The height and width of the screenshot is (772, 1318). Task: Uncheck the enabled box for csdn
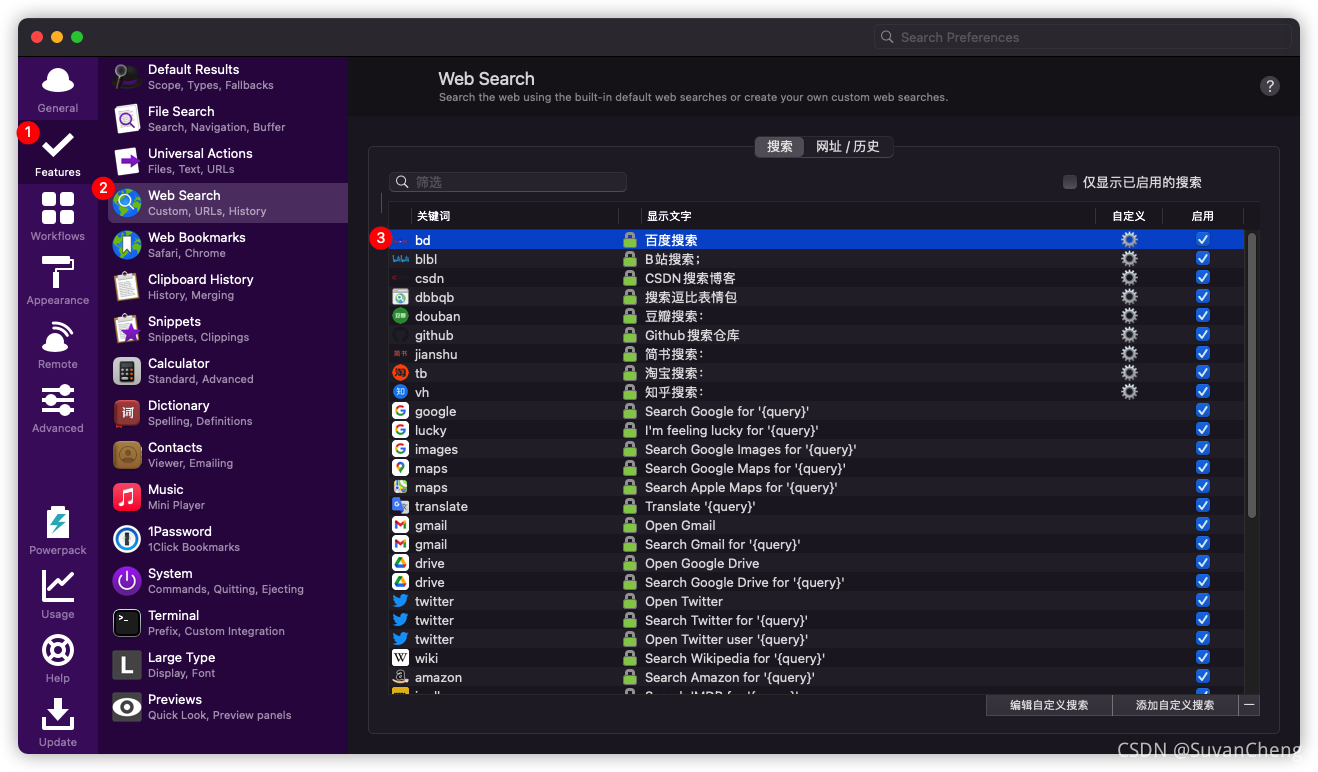pos(1203,278)
